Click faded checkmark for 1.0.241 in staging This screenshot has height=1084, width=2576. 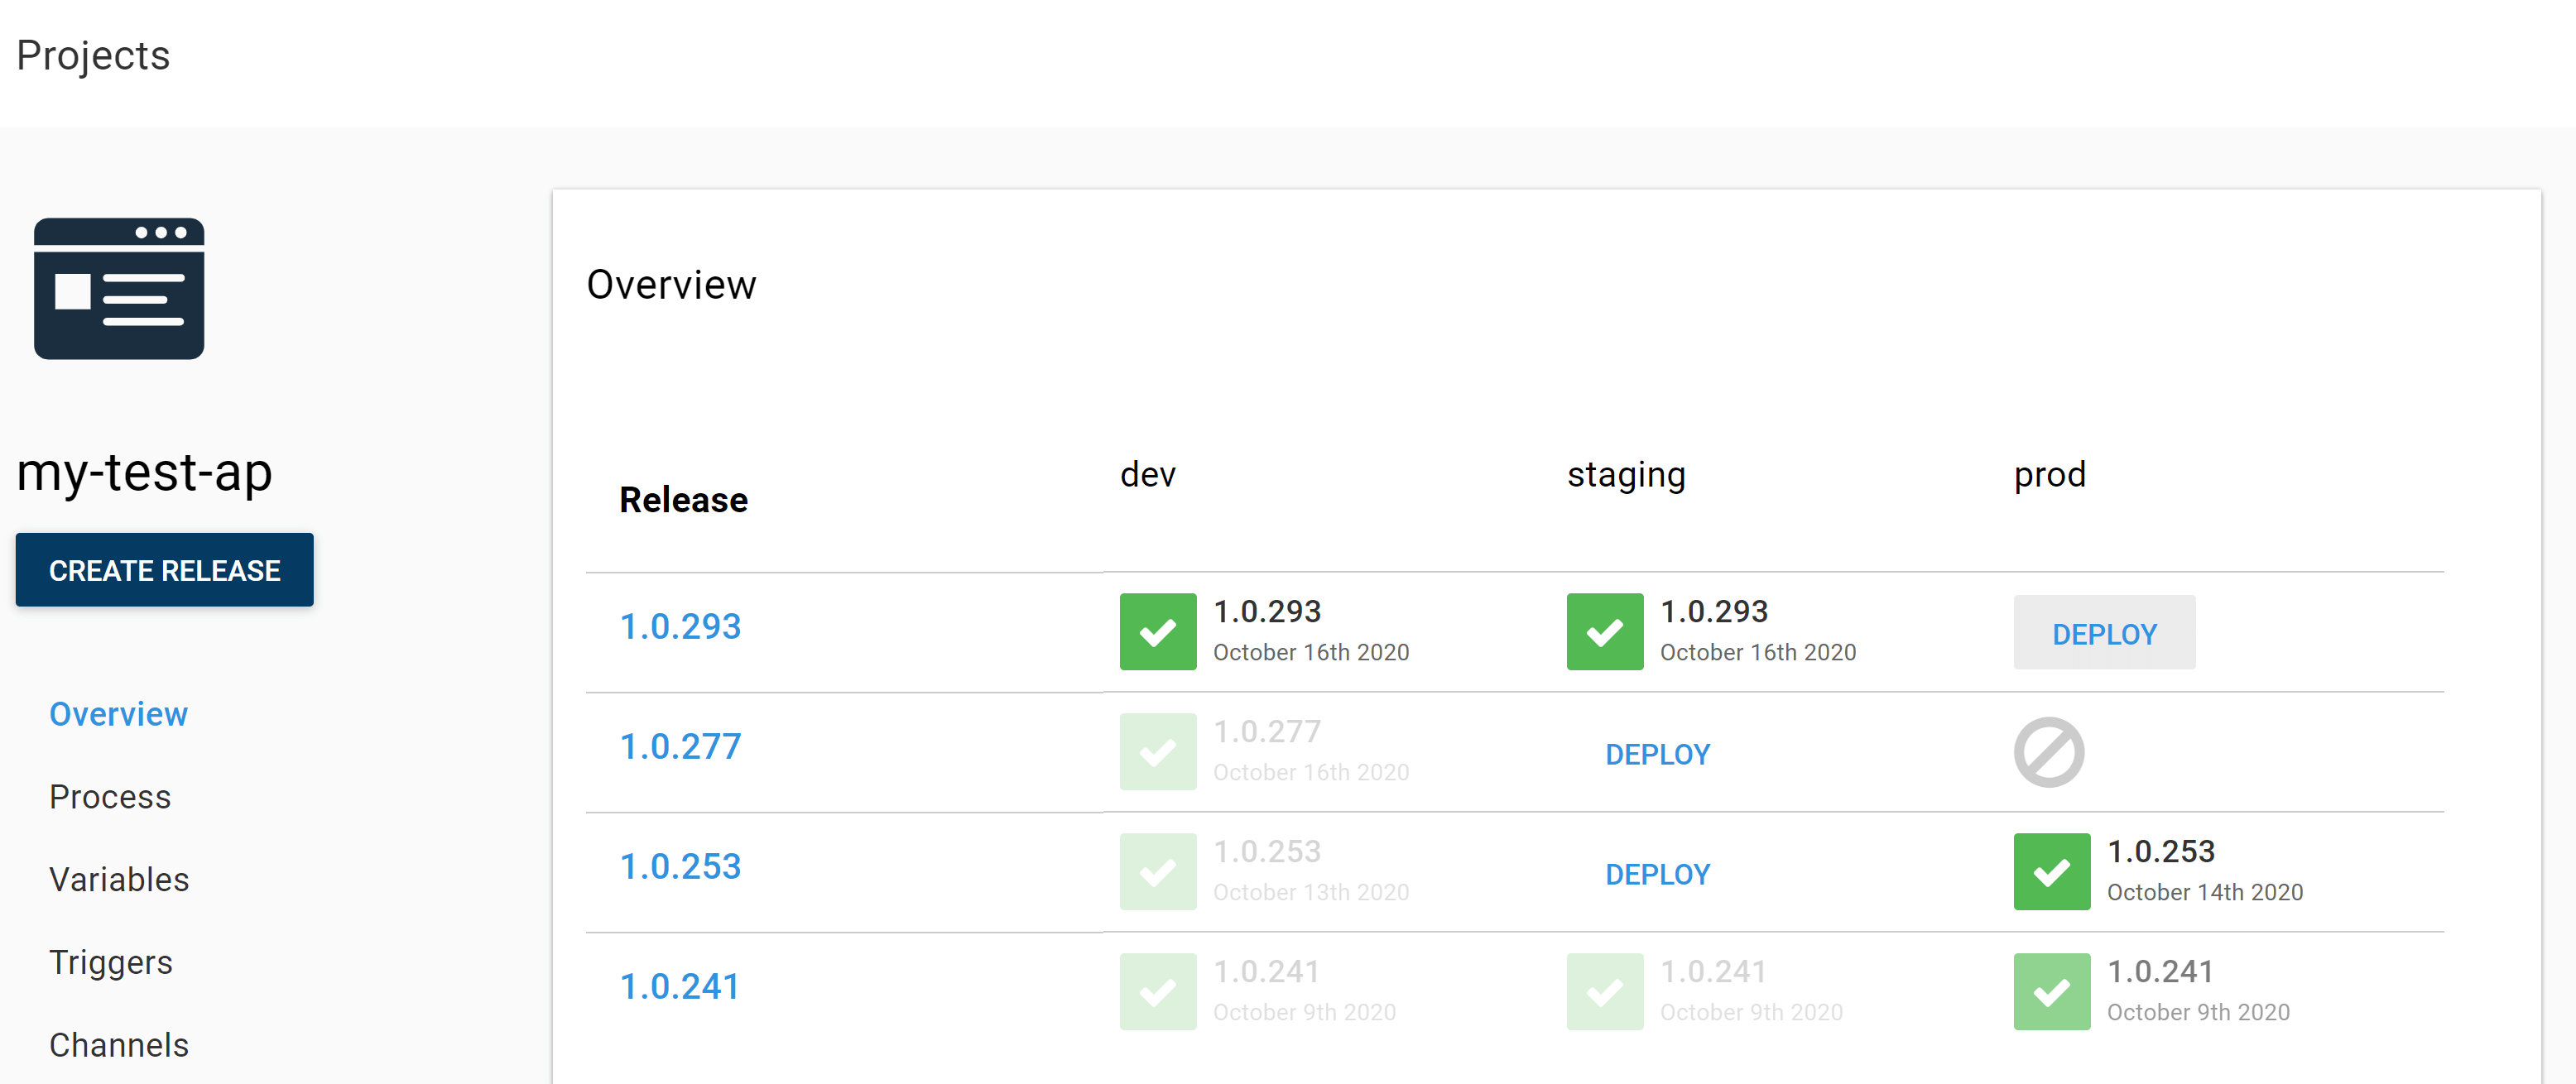(x=1605, y=992)
